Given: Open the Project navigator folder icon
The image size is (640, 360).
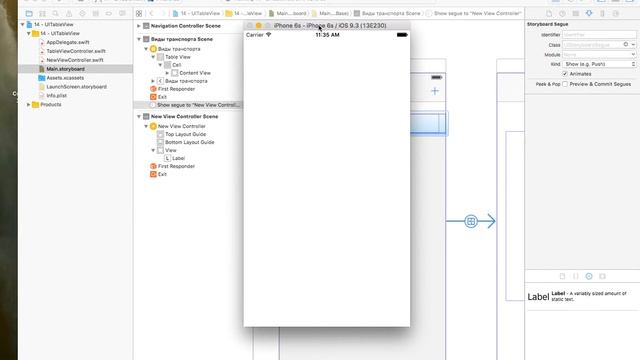Looking at the screenshot, I should pos(29,13).
